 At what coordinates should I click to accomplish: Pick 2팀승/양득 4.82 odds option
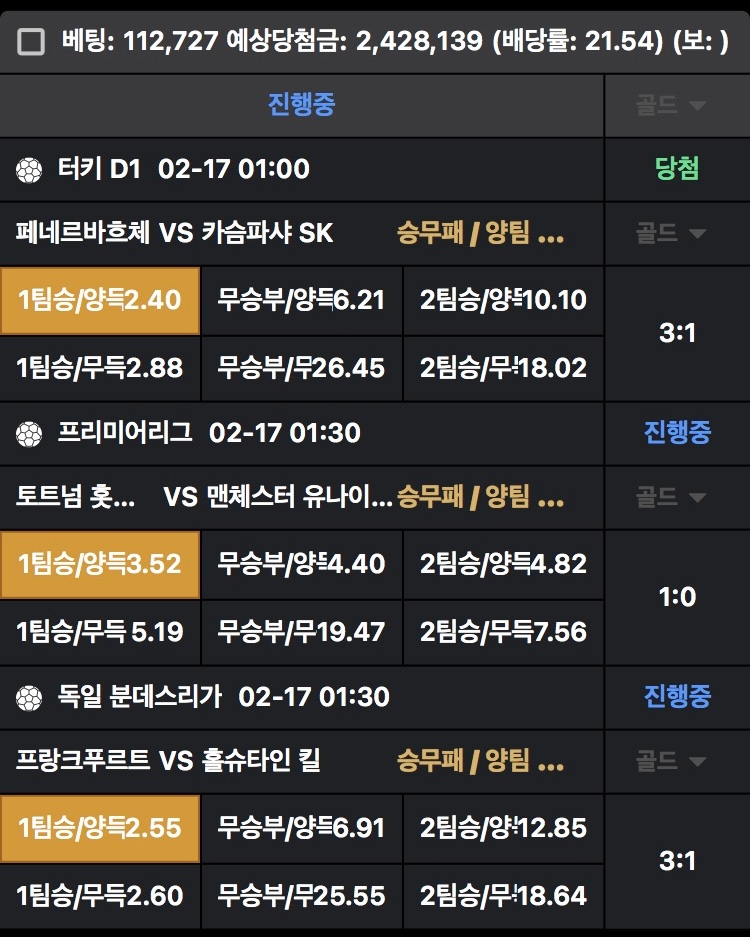tap(503, 564)
